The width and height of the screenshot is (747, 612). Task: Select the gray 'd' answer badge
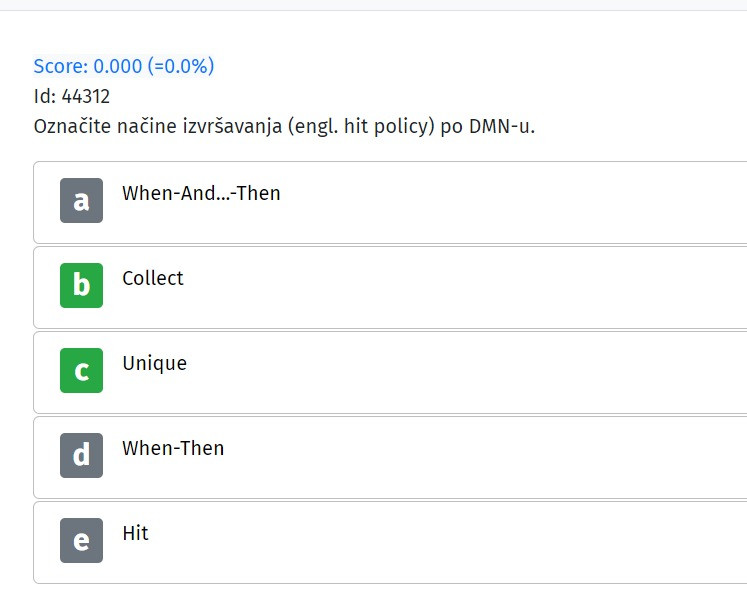coord(81,455)
